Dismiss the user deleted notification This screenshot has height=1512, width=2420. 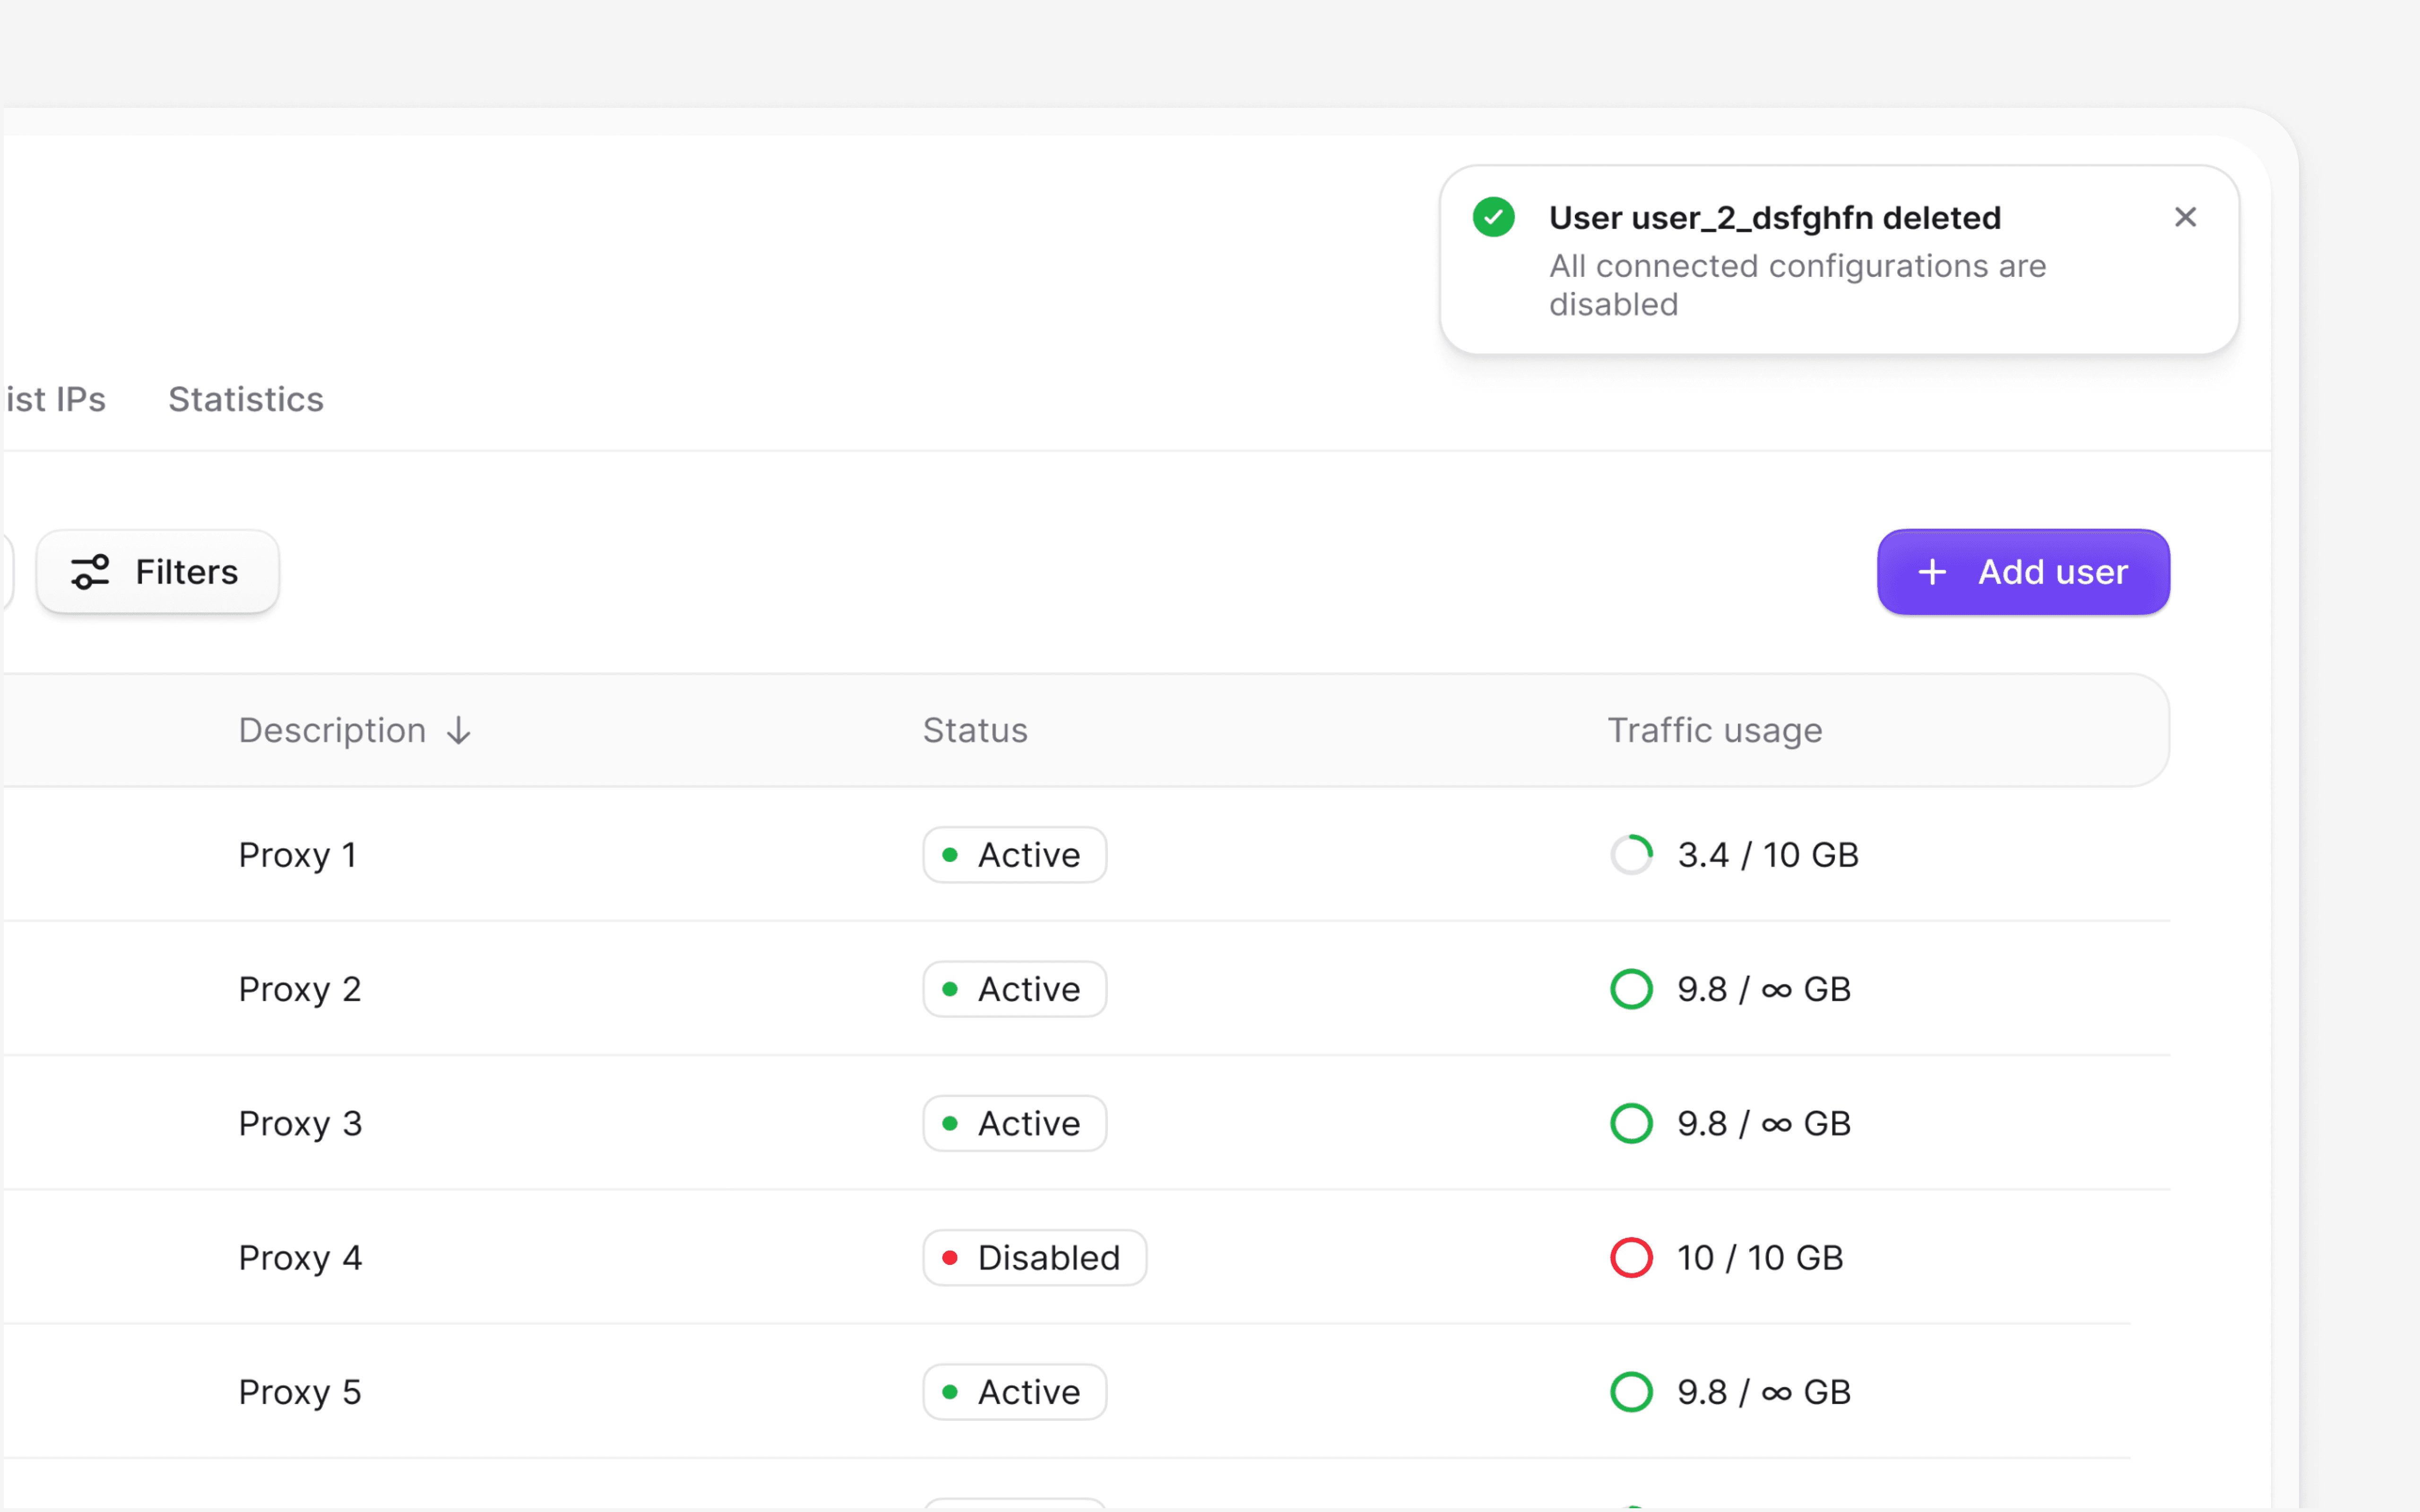click(2185, 217)
